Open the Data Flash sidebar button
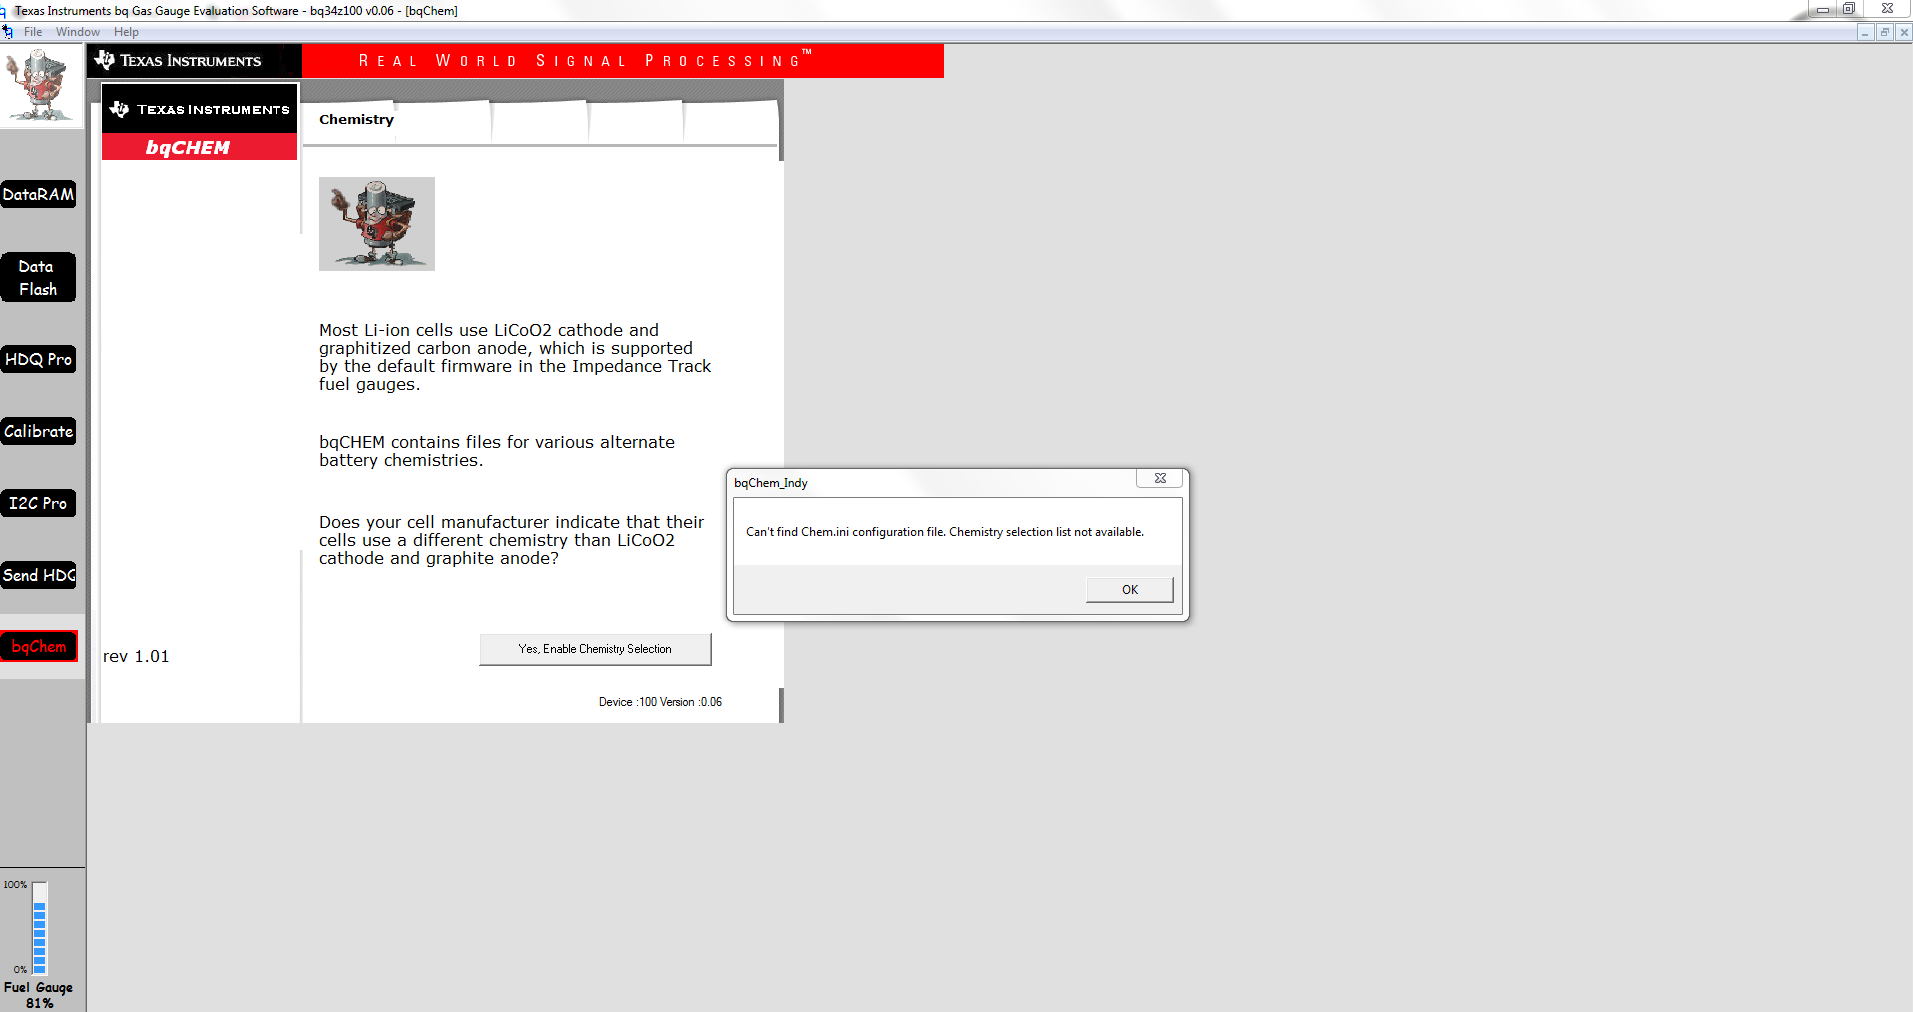This screenshot has height=1012, width=1913. 38,277
